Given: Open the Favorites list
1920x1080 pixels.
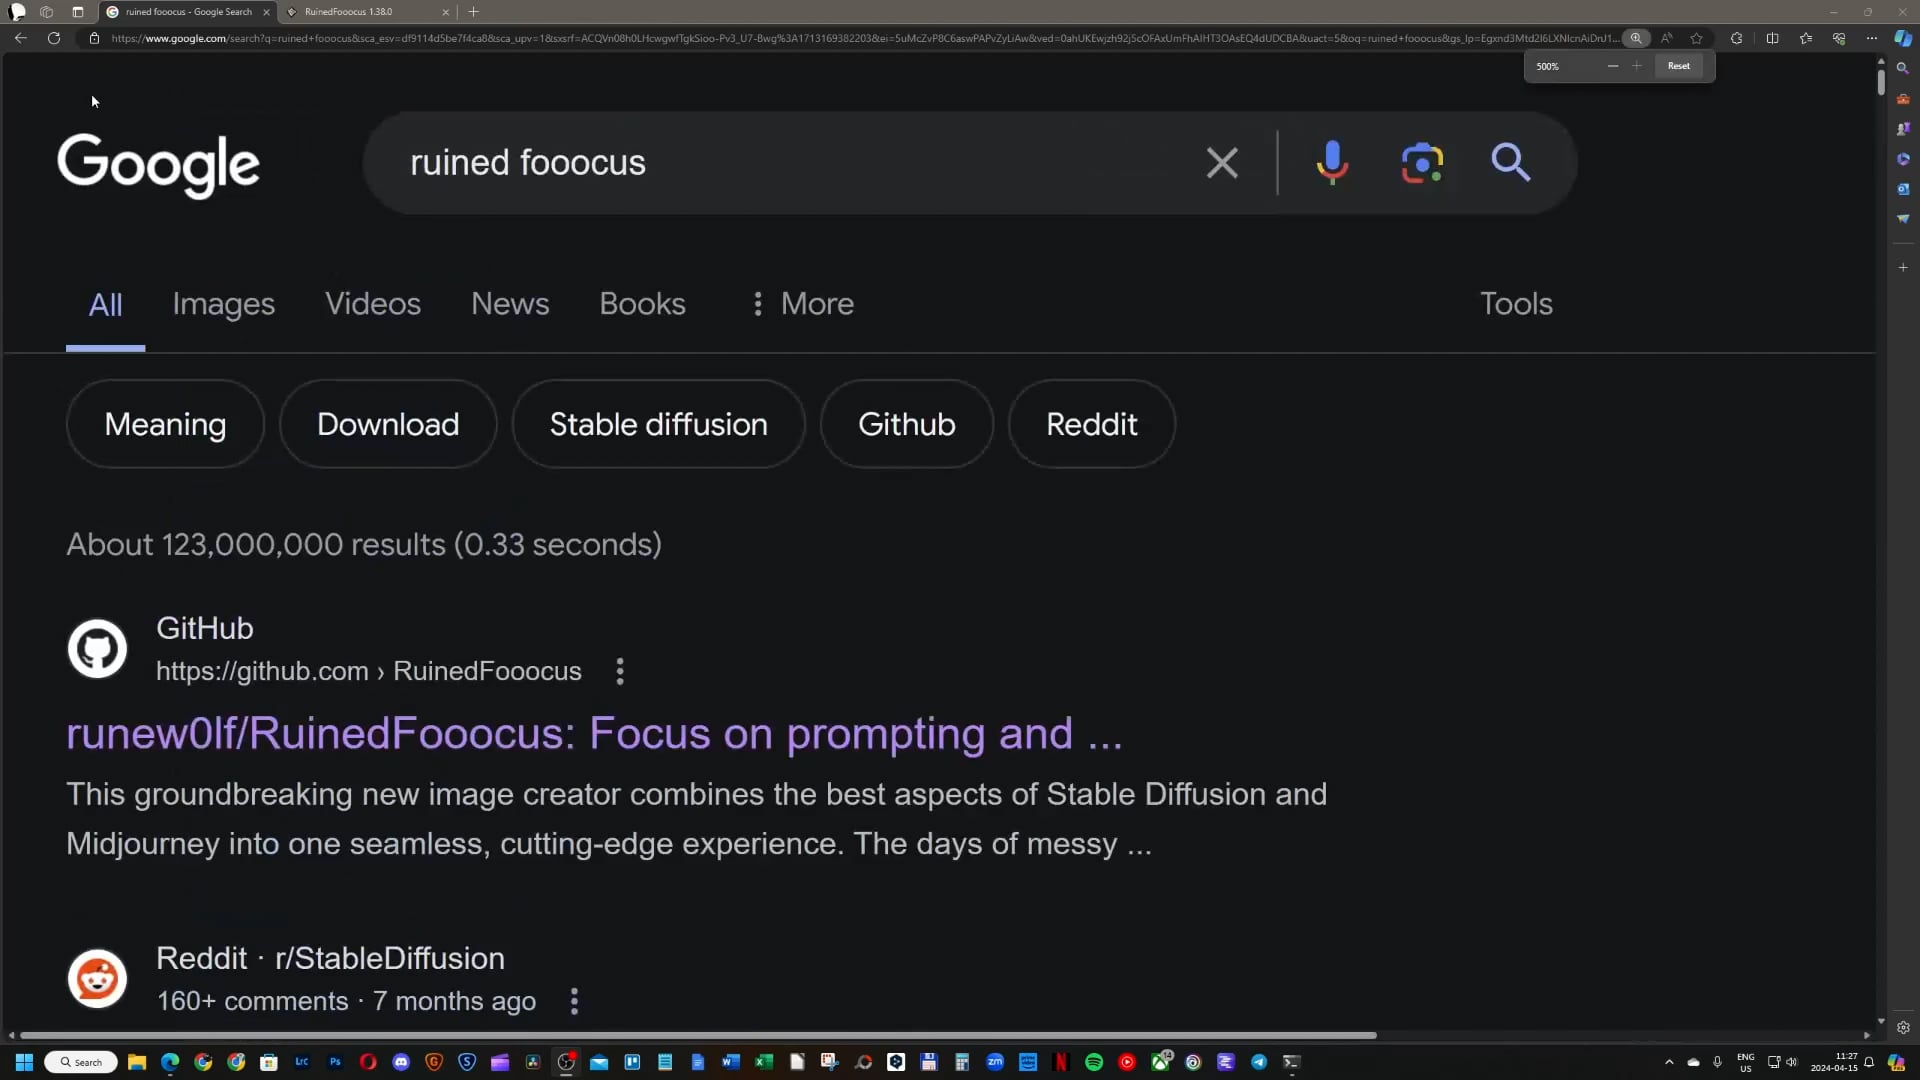Looking at the screenshot, I should tap(1806, 38).
